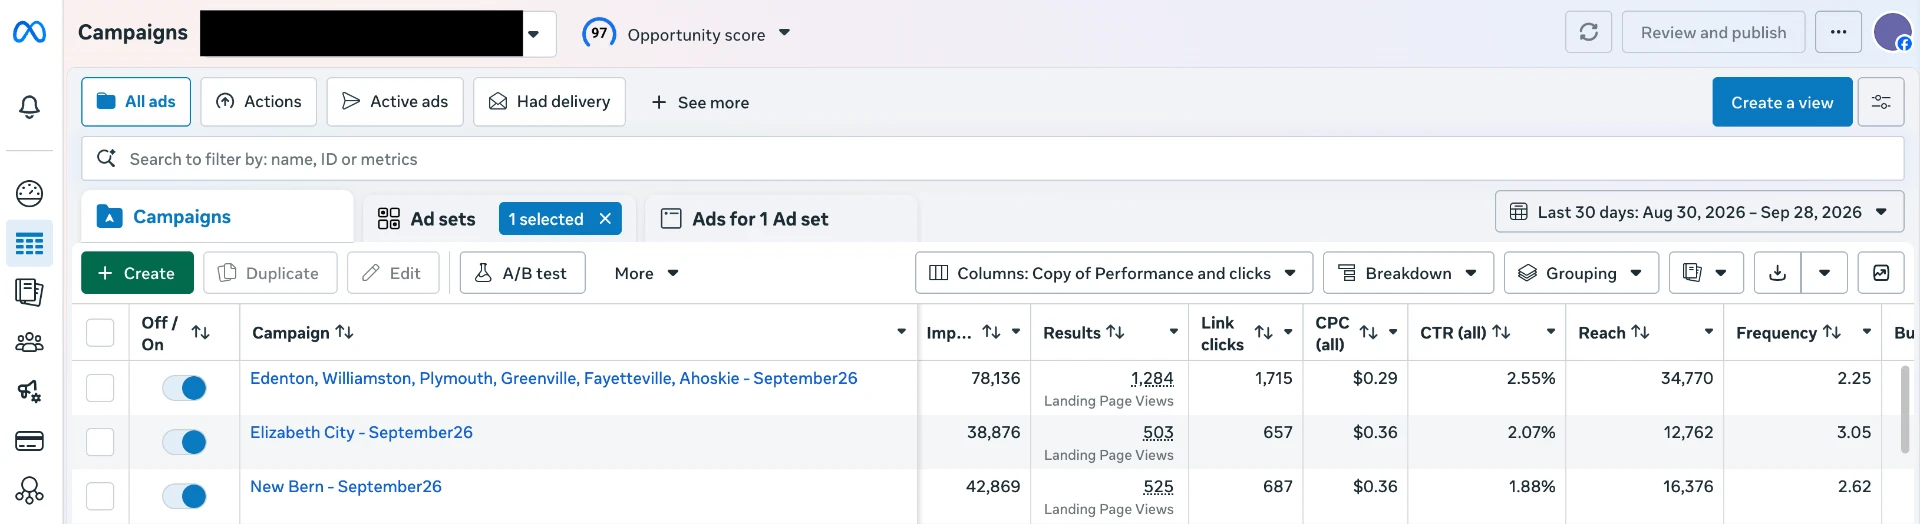
Task: Sort the Campaign column arrows
Action: (344, 332)
